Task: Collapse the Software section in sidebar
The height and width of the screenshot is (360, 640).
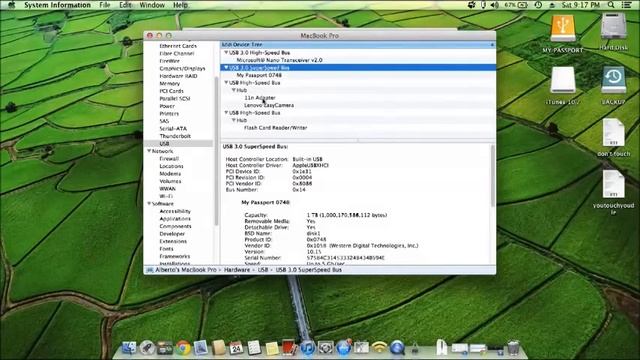Action: point(149,204)
